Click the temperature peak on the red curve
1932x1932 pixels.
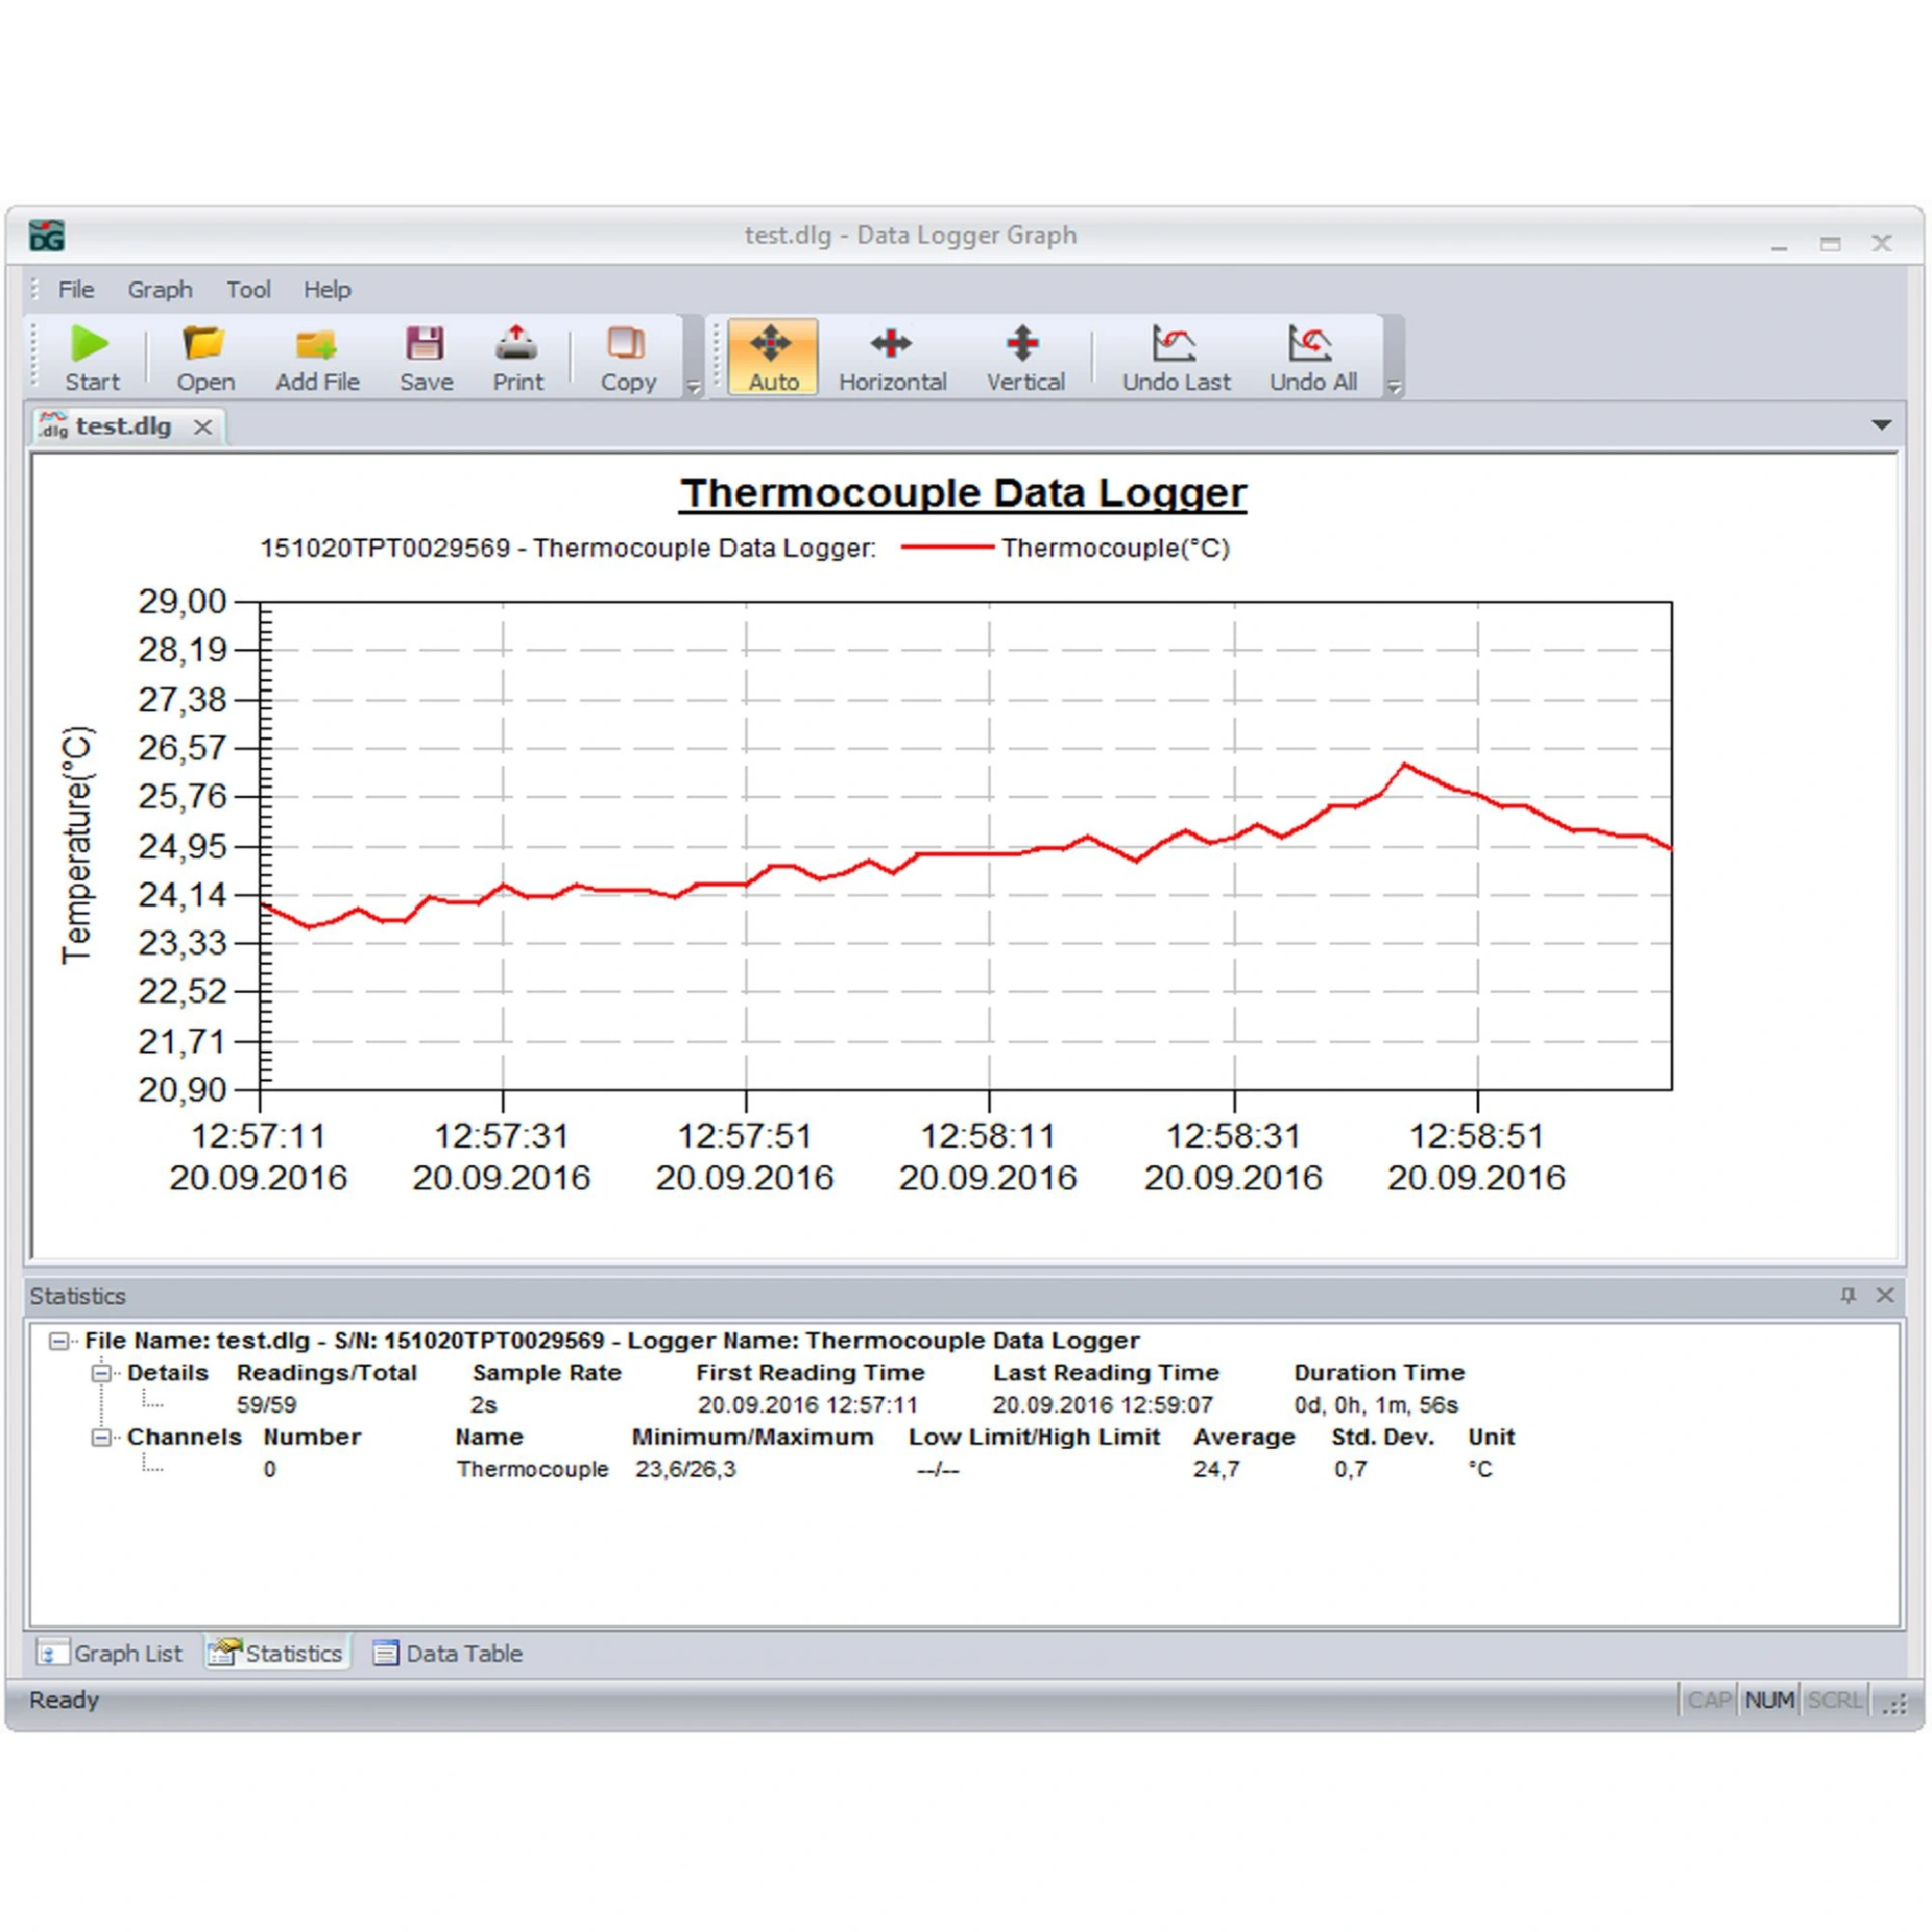tap(1405, 765)
